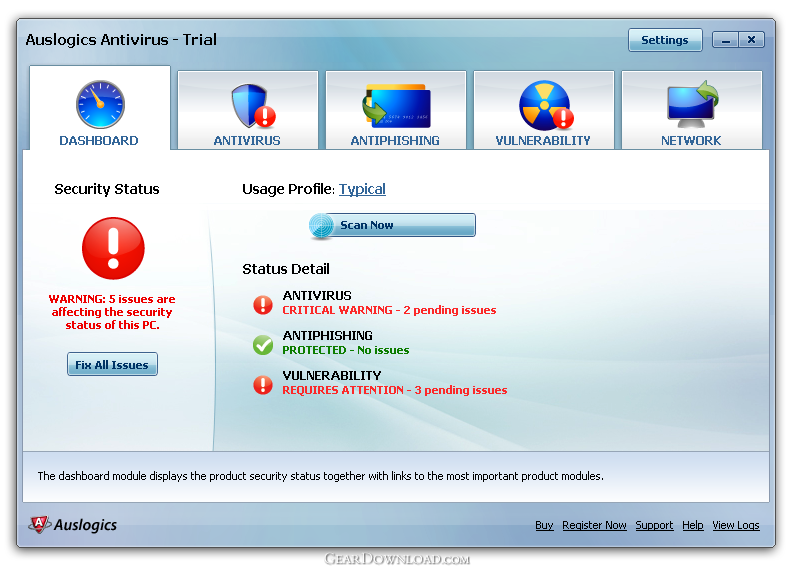Image resolution: width=794 pixels, height=567 pixels.
Task: Start a scan with Scan Now text
Action: (x=367, y=225)
